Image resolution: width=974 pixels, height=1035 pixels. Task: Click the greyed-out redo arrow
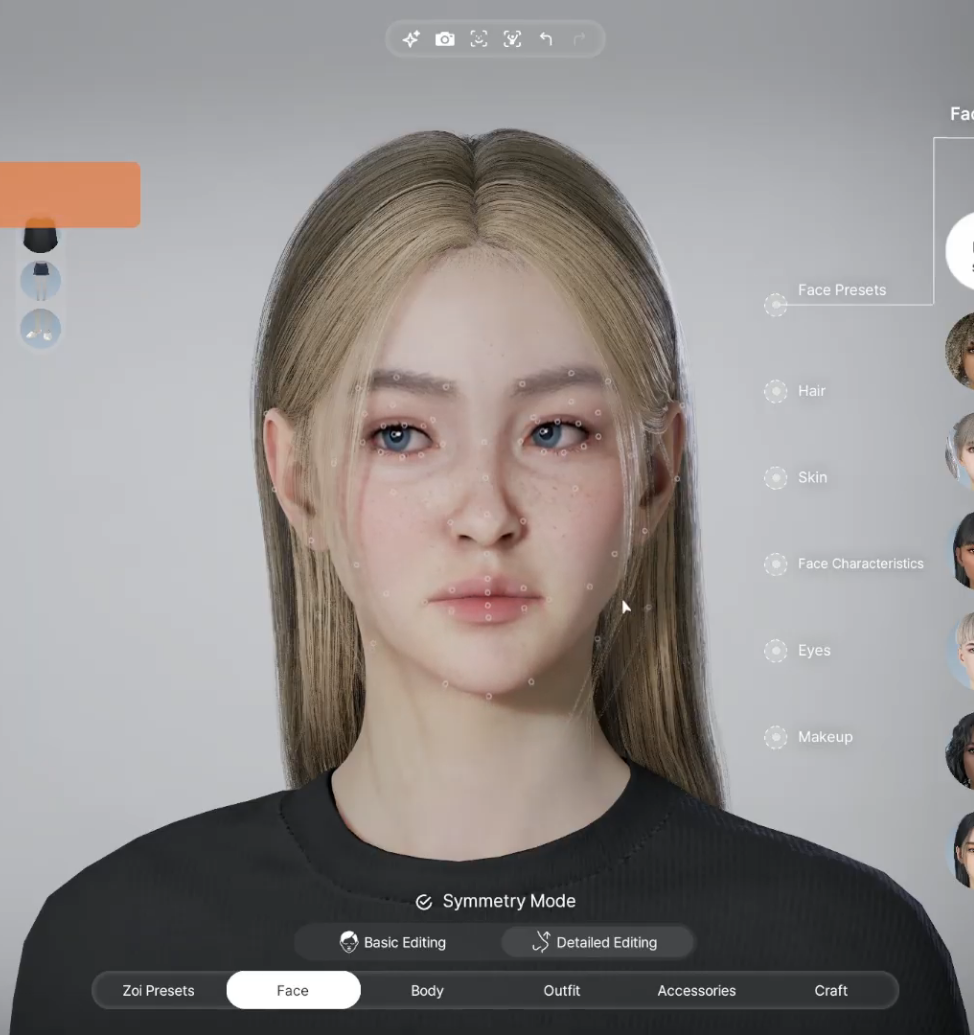(579, 40)
